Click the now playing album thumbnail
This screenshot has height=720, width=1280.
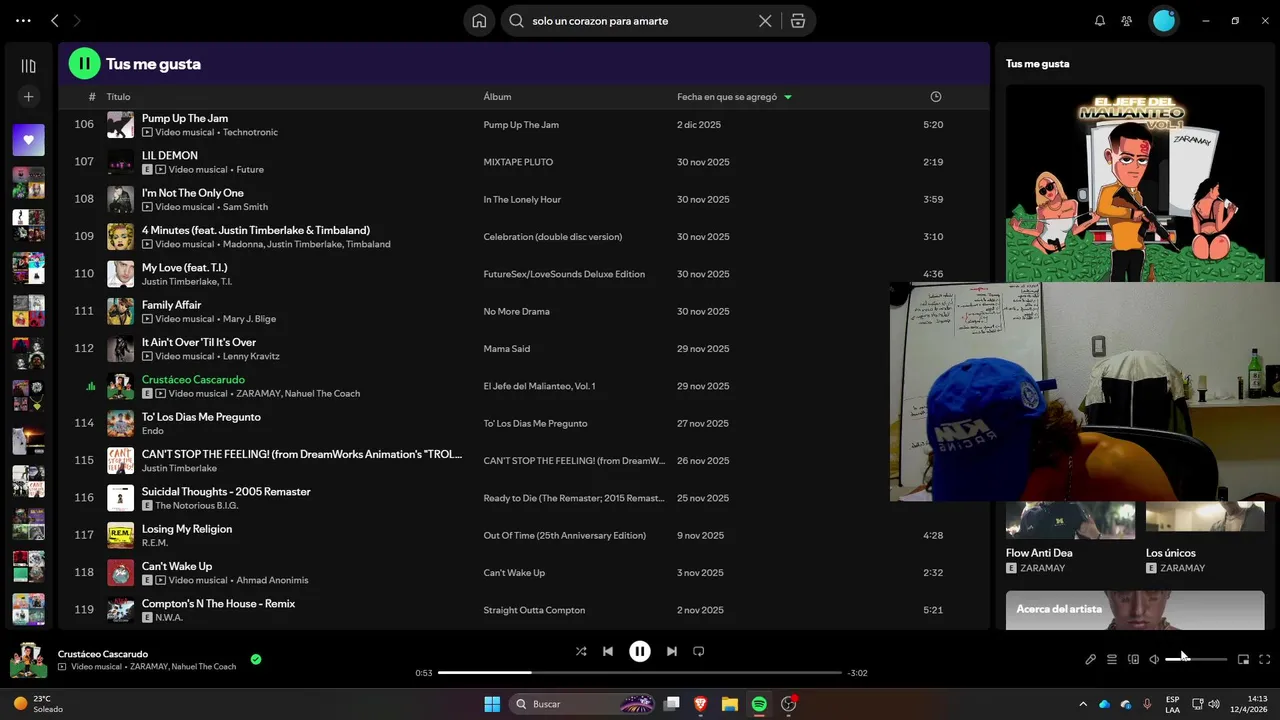click(x=28, y=660)
